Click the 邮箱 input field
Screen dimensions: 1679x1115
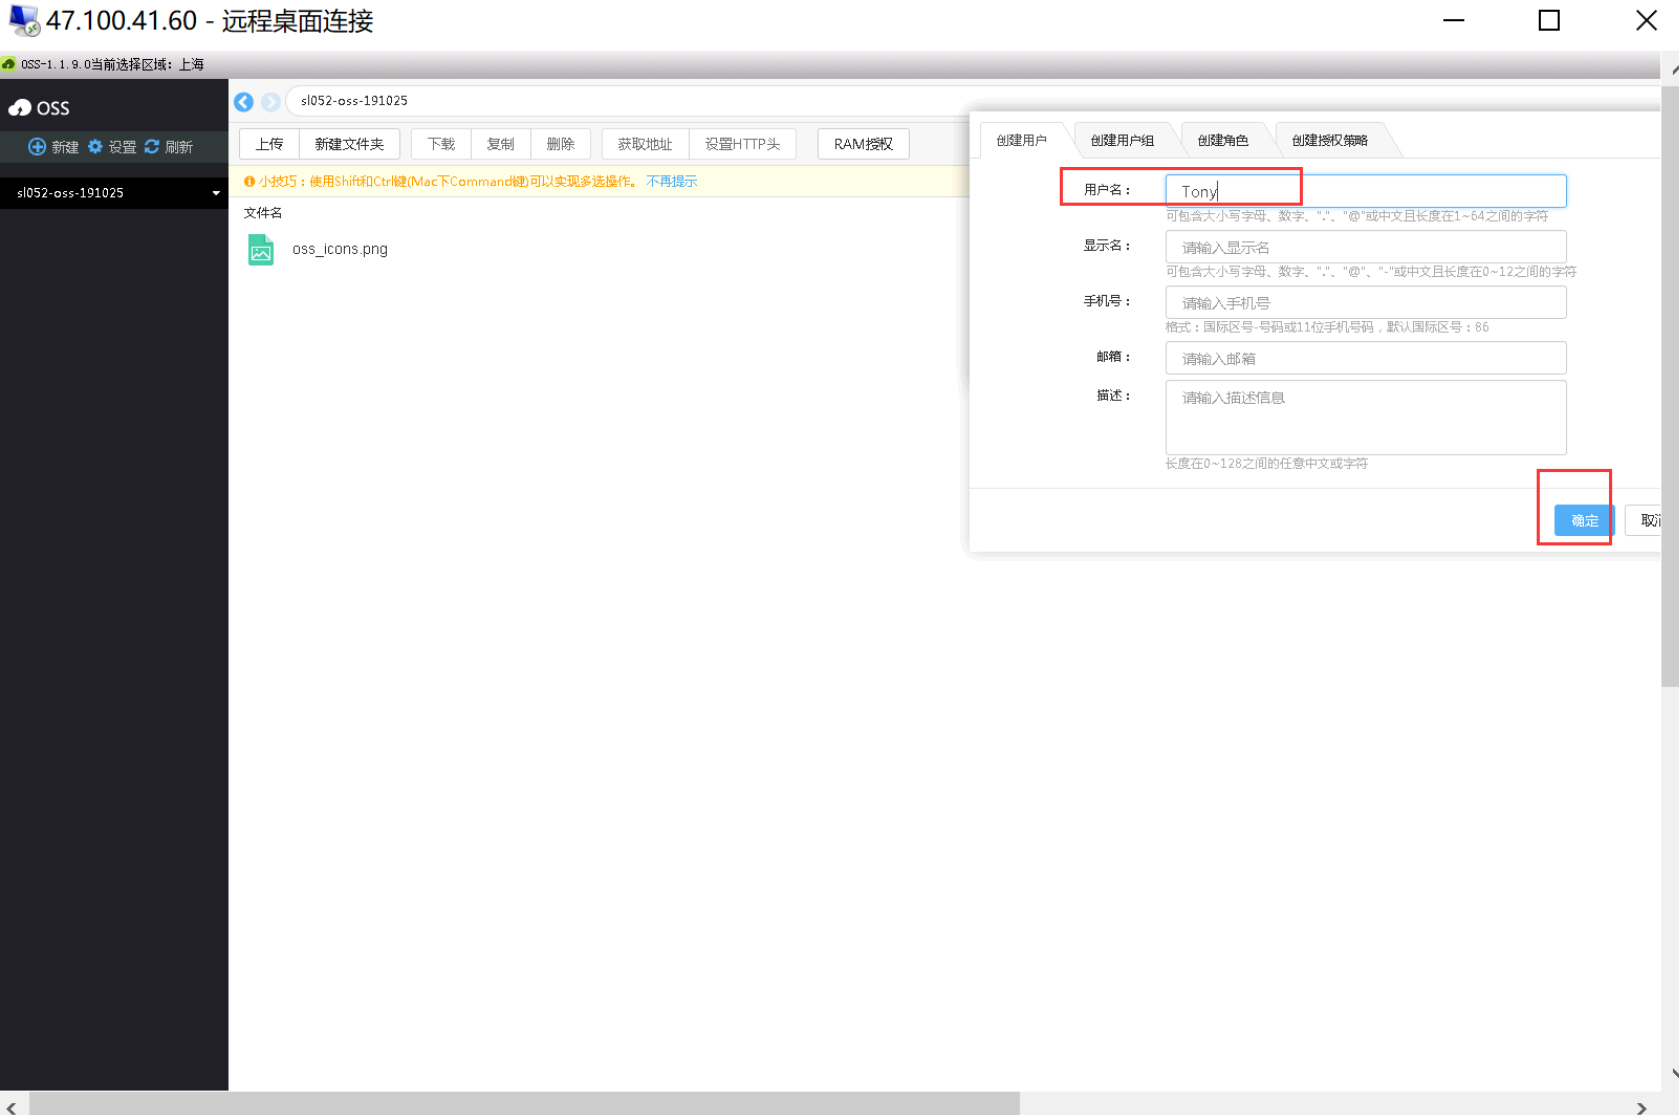1365,358
